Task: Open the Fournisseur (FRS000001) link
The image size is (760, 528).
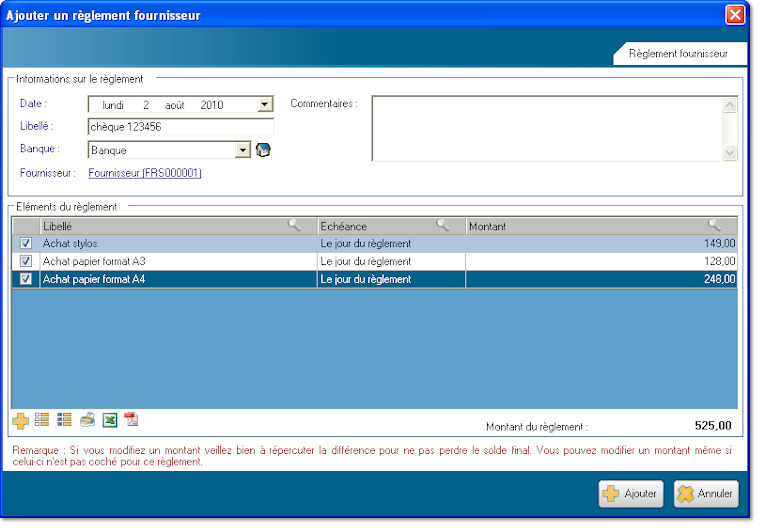Action: (145, 173)
